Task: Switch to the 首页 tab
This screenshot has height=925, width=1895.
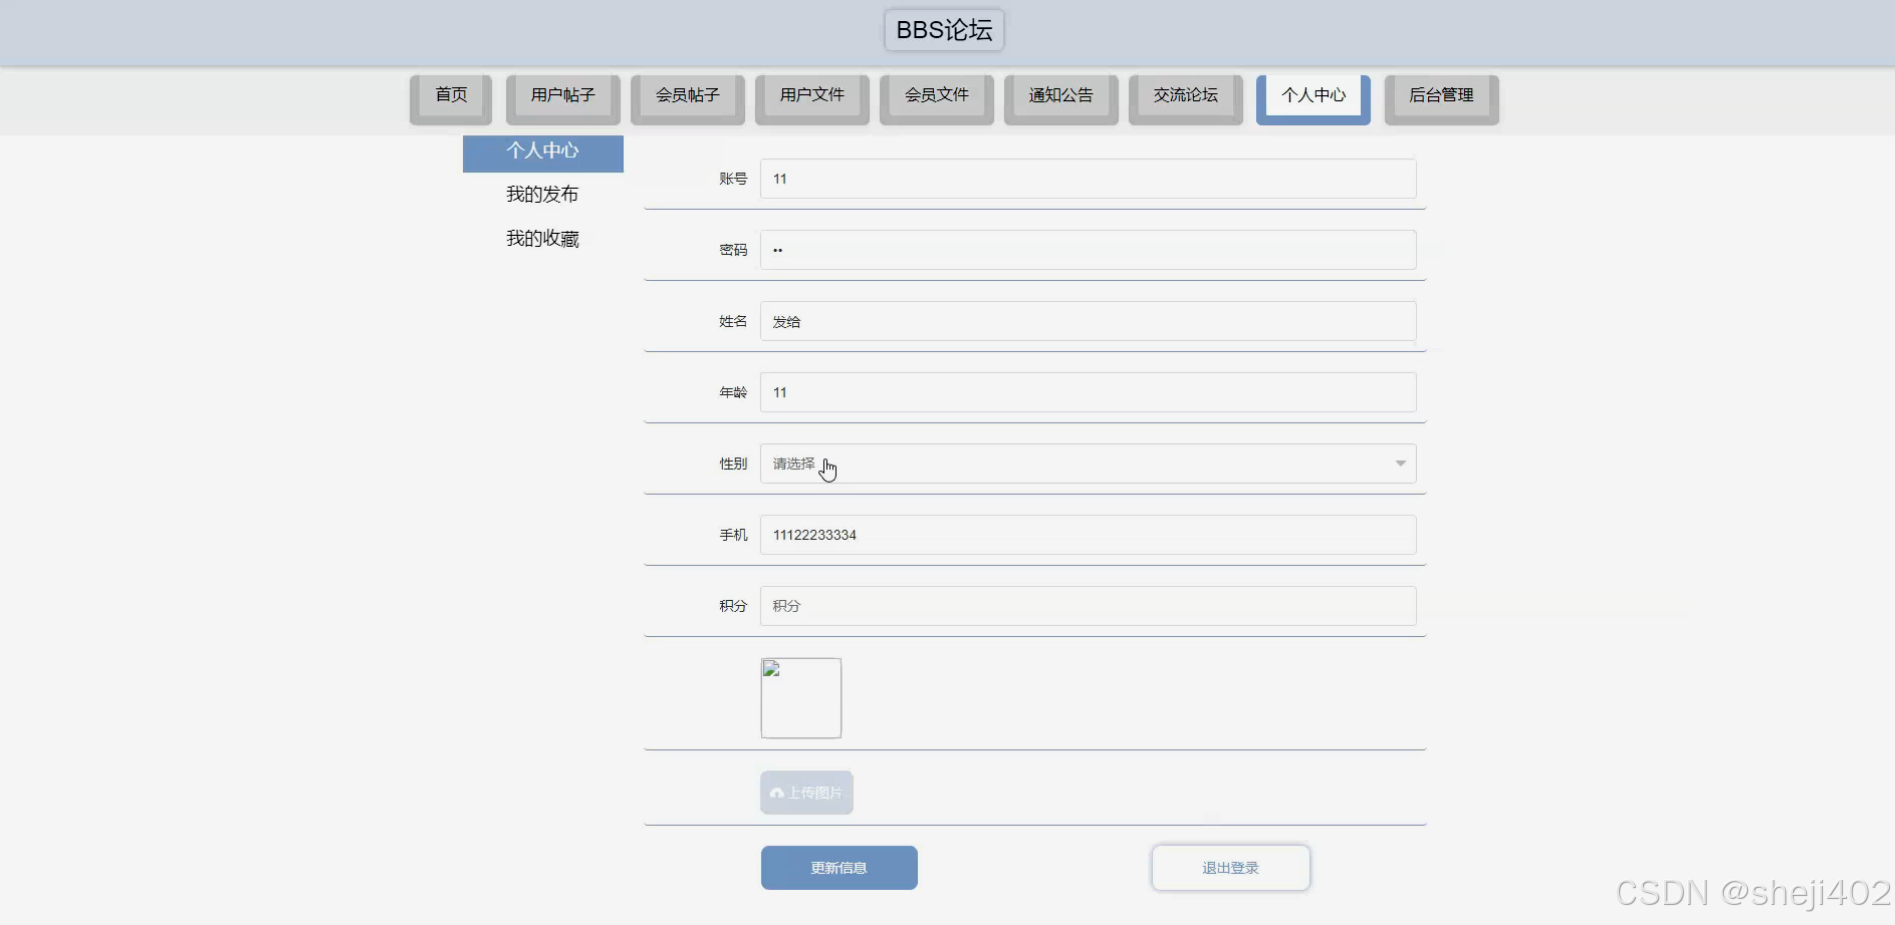Action: 450,96
